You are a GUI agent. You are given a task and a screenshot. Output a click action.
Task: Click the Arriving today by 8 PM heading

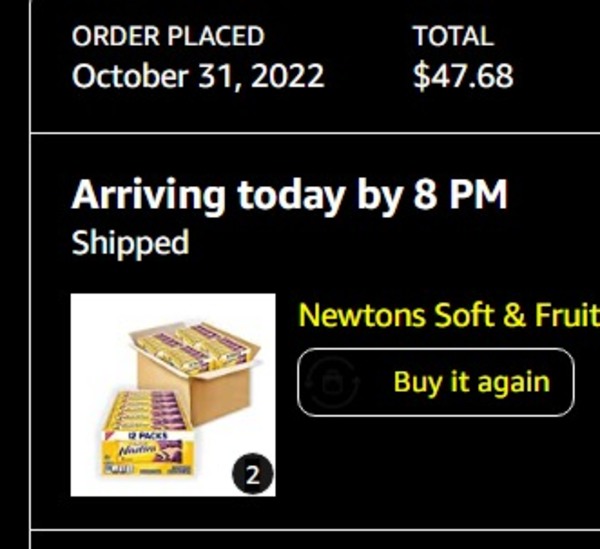coord(289,195)
